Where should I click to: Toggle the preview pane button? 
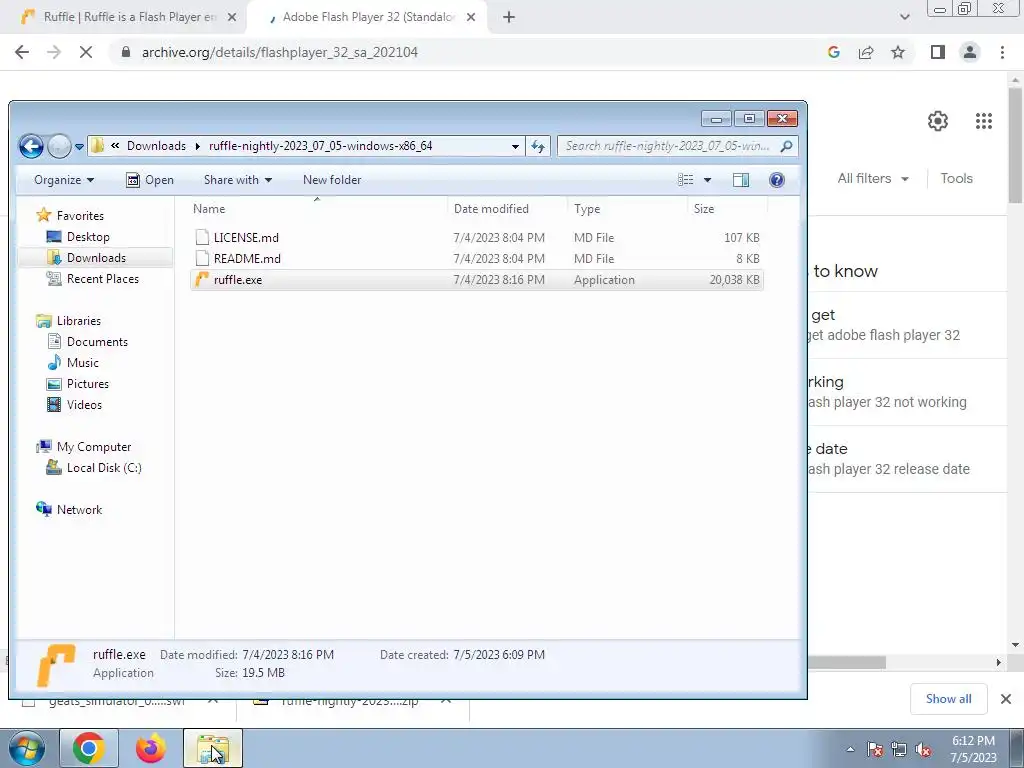(741, 180)
